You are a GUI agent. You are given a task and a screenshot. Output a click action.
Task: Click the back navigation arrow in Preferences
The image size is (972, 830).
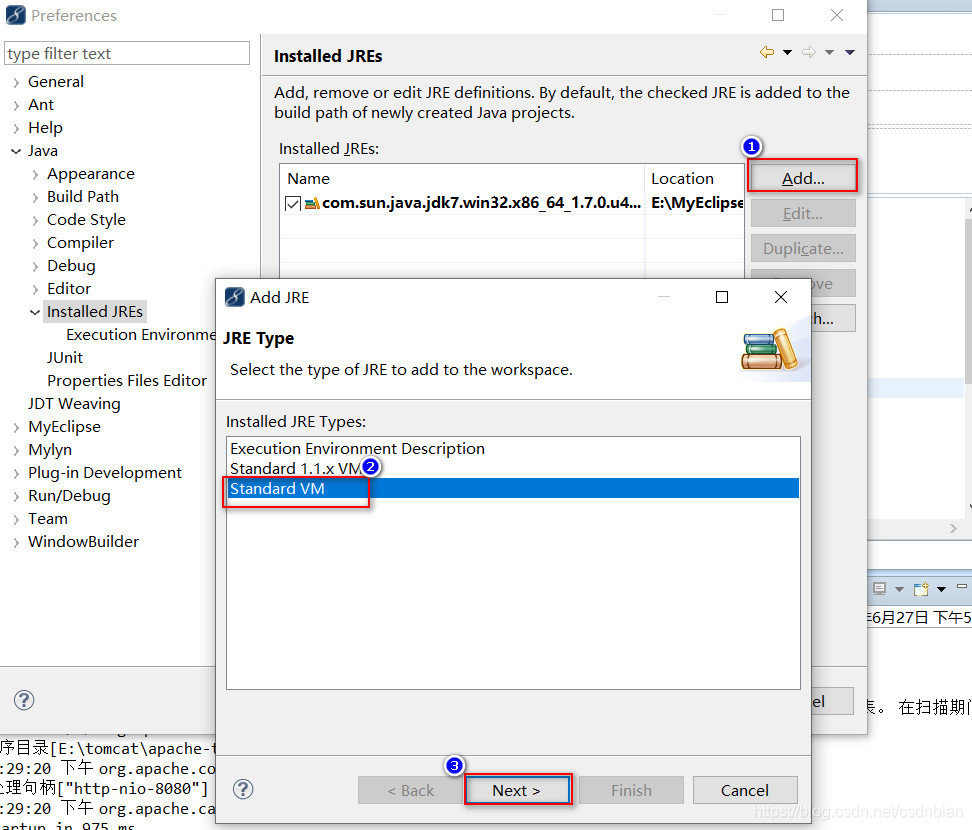tap(767, 52)
